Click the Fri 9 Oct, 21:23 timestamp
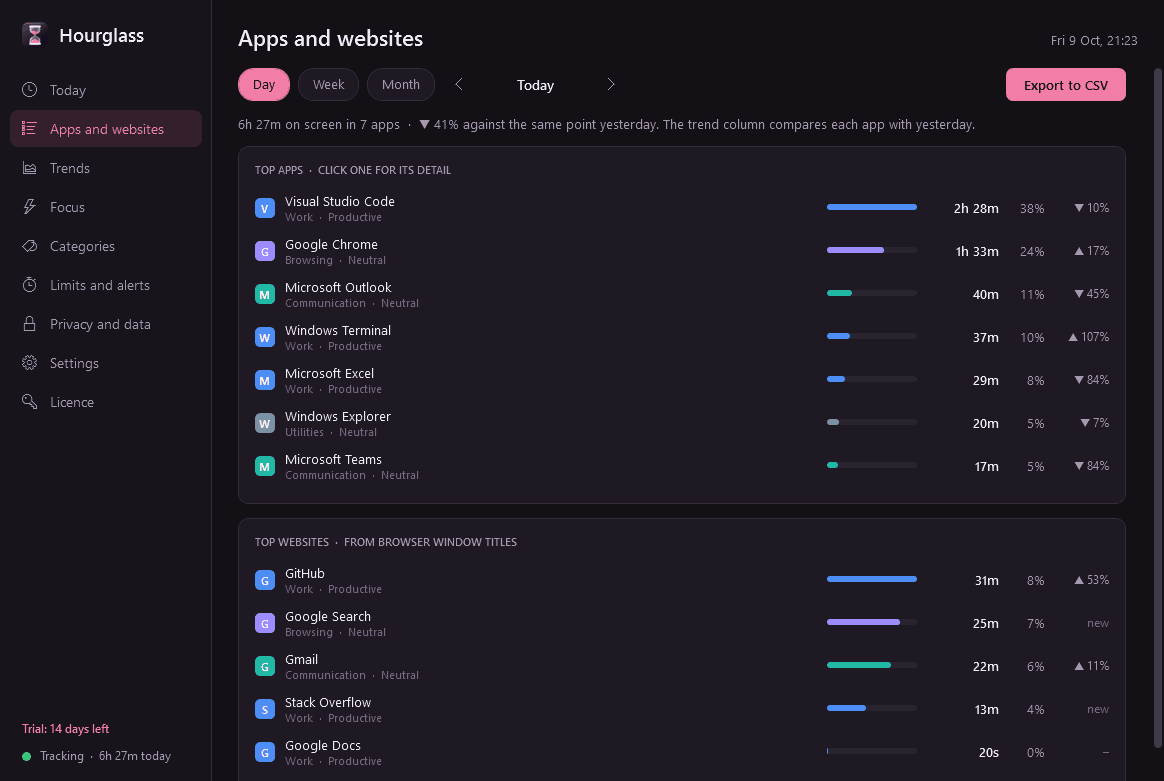Screen dimensions: 1164x781 click(x=1093, y=41)
